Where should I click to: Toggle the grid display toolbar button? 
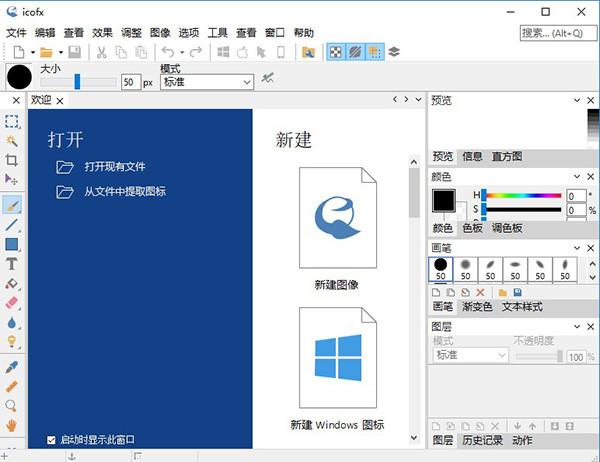click(x=373, y=51)
